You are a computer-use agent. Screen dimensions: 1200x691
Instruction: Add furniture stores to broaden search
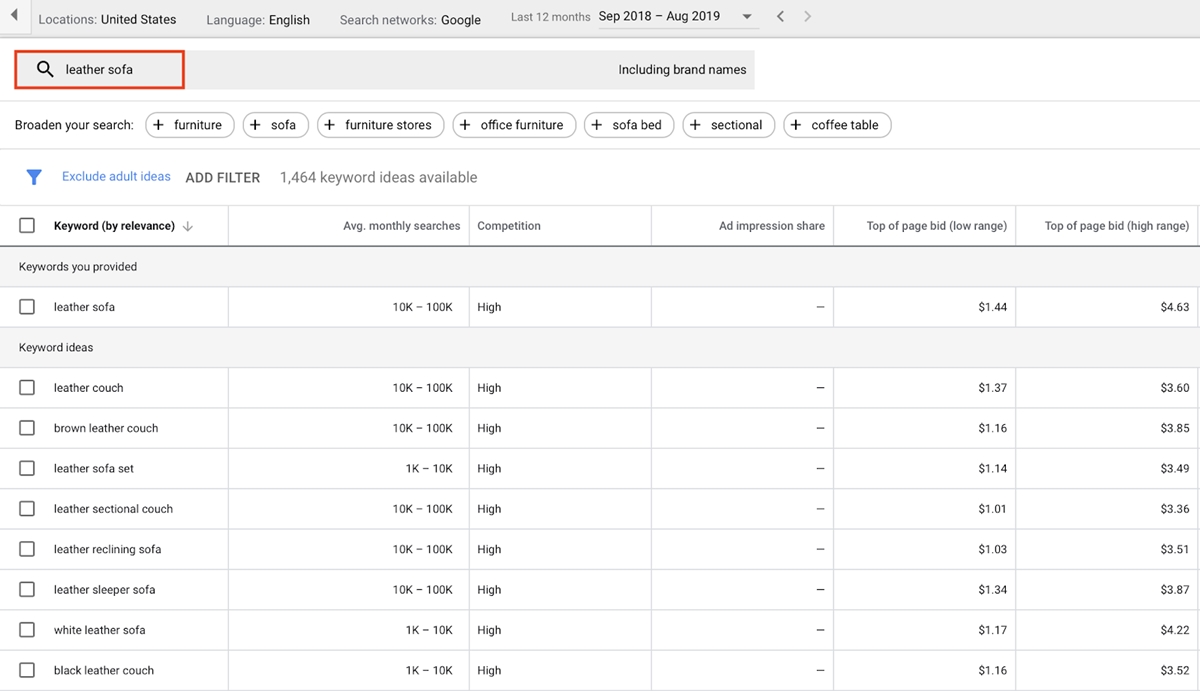coord(381,125)
